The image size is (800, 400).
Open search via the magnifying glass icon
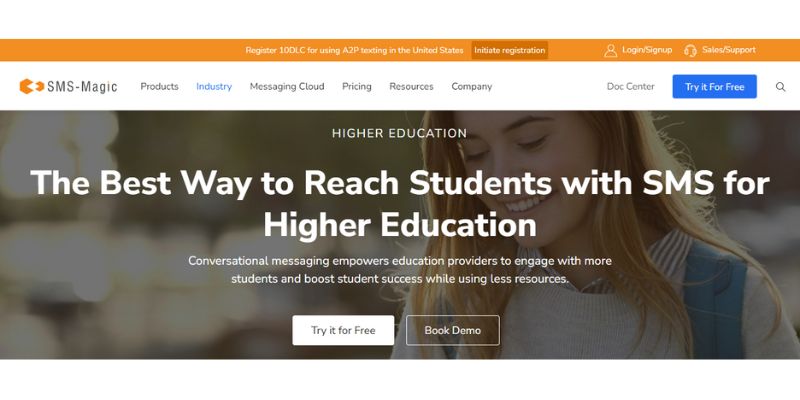click(x=780, y=87)
